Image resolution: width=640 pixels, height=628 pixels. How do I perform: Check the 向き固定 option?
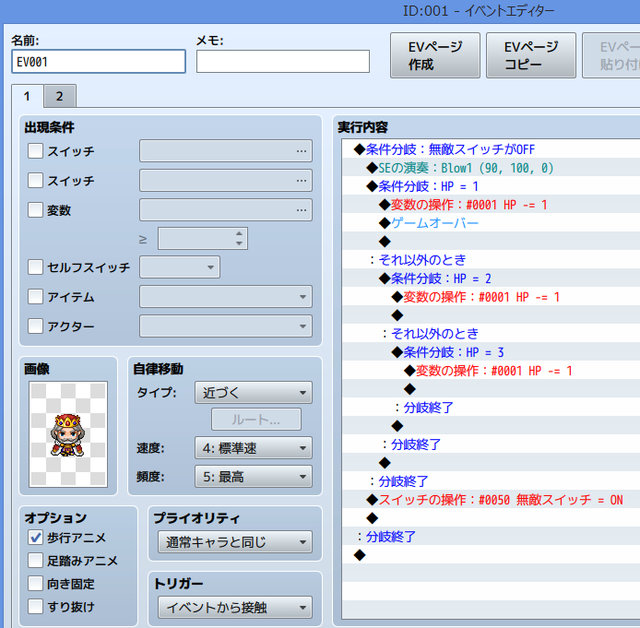(35, 584)
